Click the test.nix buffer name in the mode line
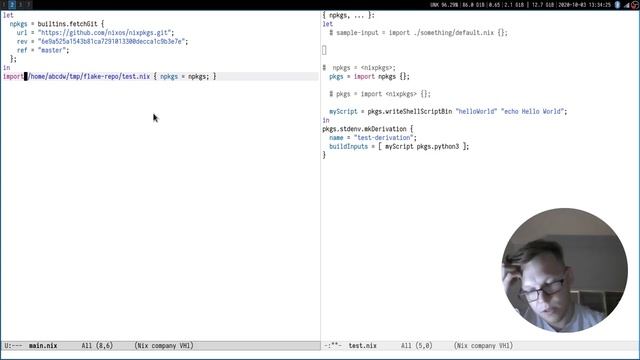 362,346
